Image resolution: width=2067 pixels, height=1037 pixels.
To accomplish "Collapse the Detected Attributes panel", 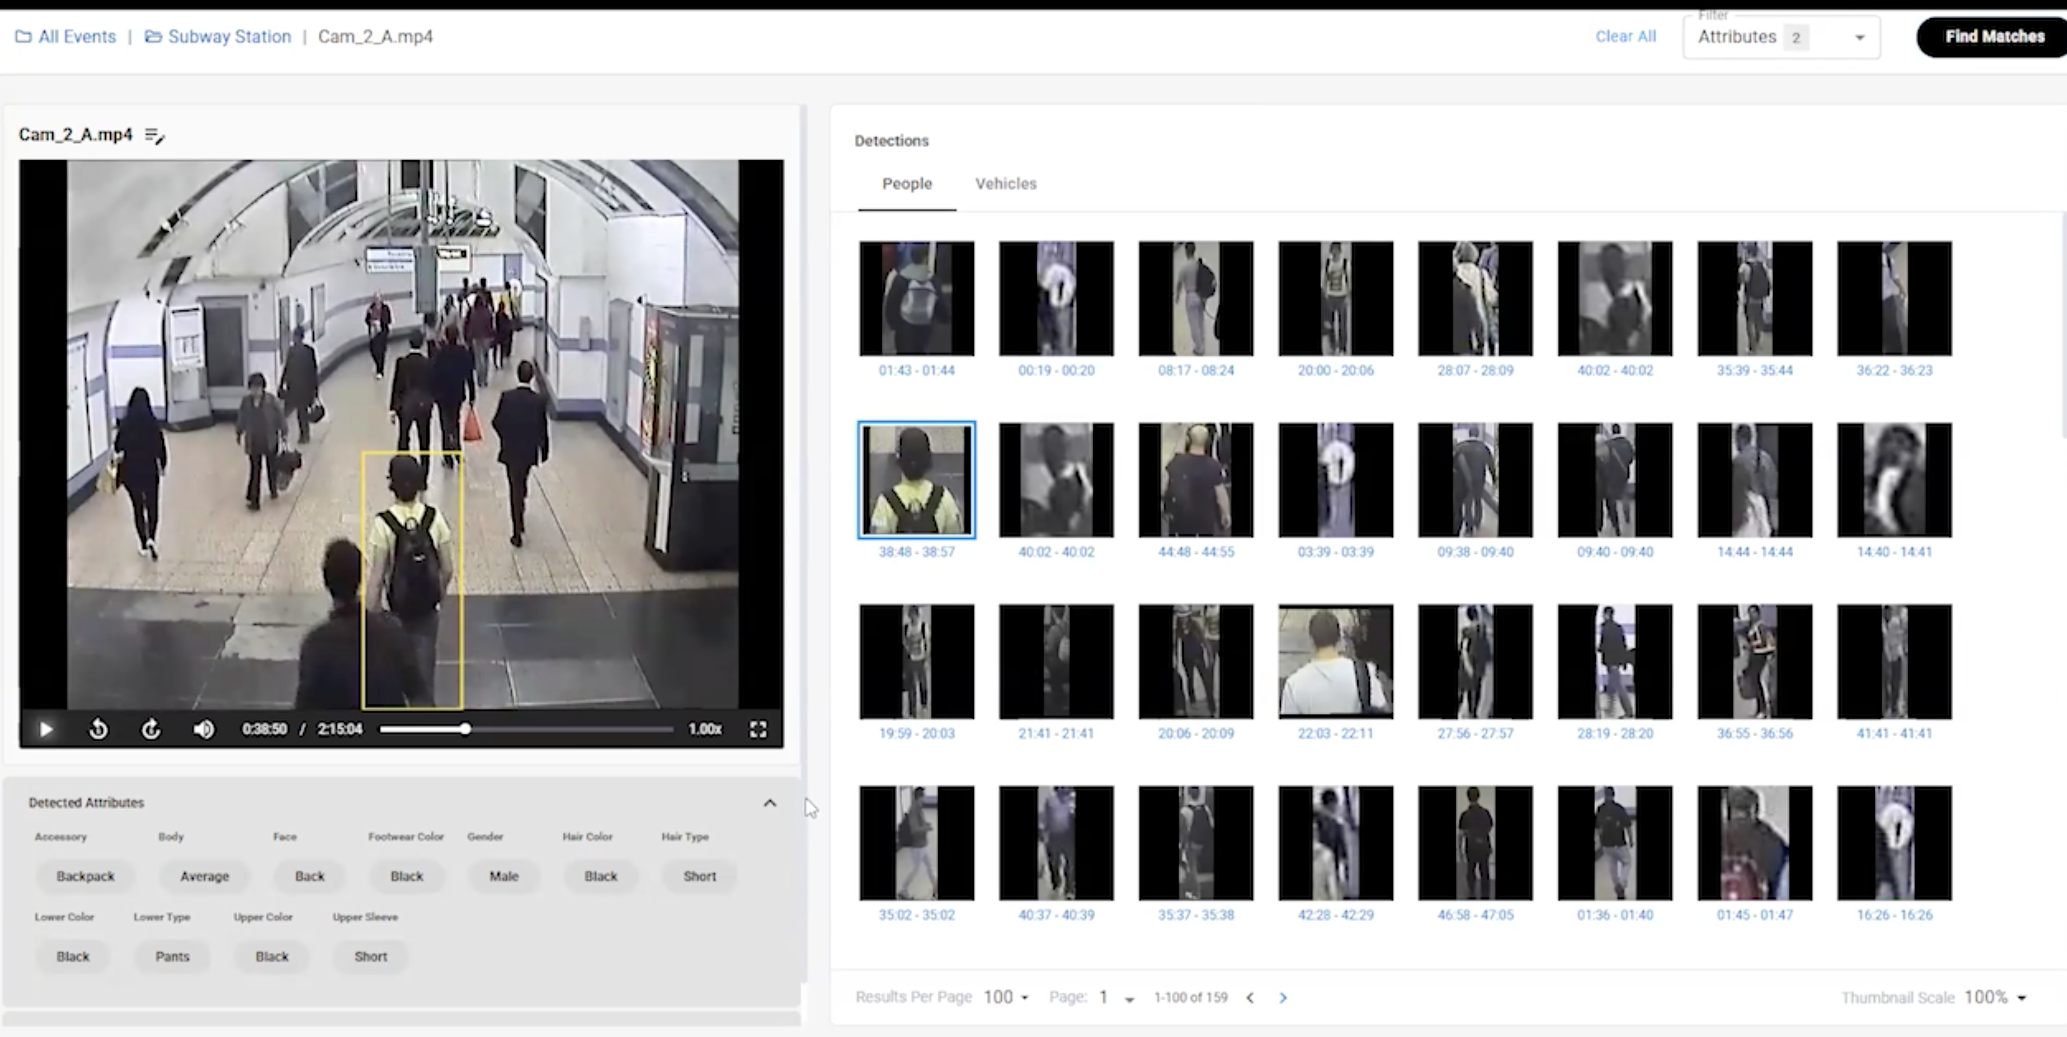I will tap(769, 803).
